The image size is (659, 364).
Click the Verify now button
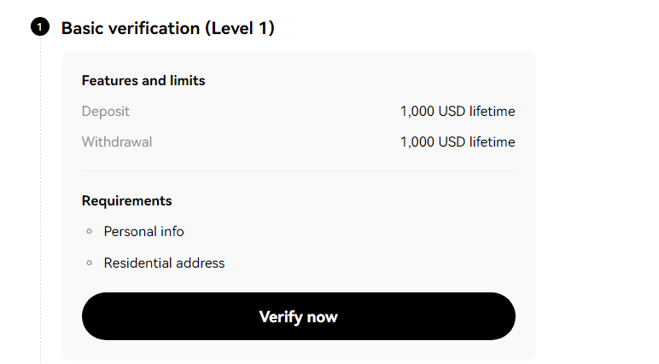click(x=298, y=316)
